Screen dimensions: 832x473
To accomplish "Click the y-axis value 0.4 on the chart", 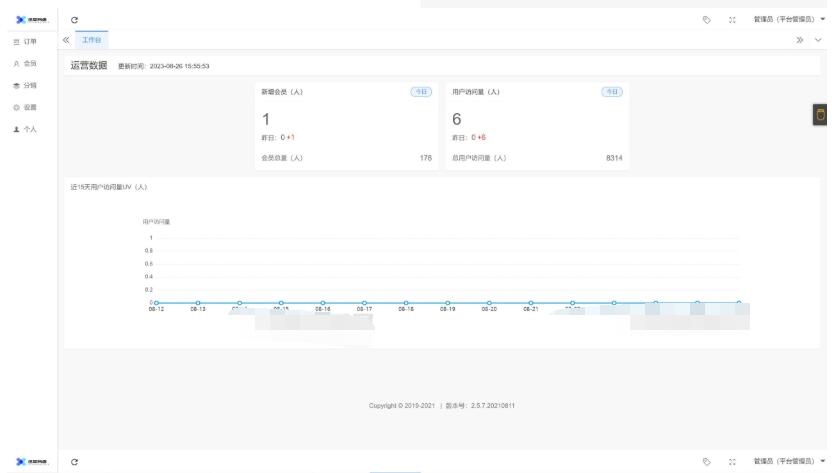I will (x=149, y=277).
